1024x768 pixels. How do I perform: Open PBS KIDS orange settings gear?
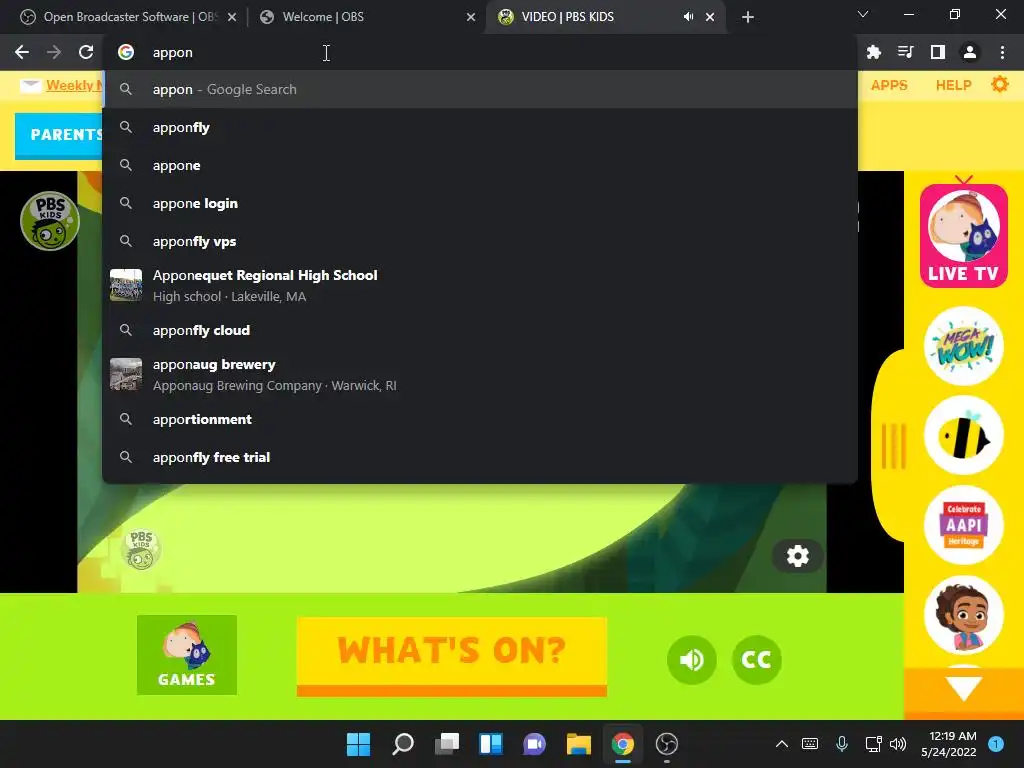(1000, 84)
